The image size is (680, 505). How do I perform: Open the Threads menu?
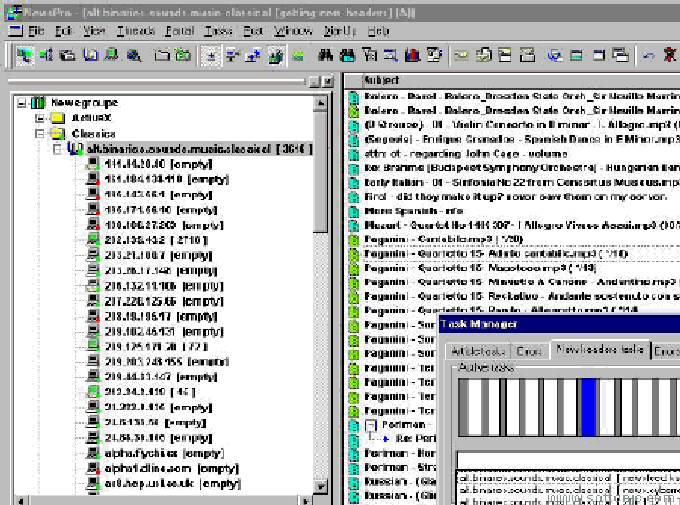136,31
